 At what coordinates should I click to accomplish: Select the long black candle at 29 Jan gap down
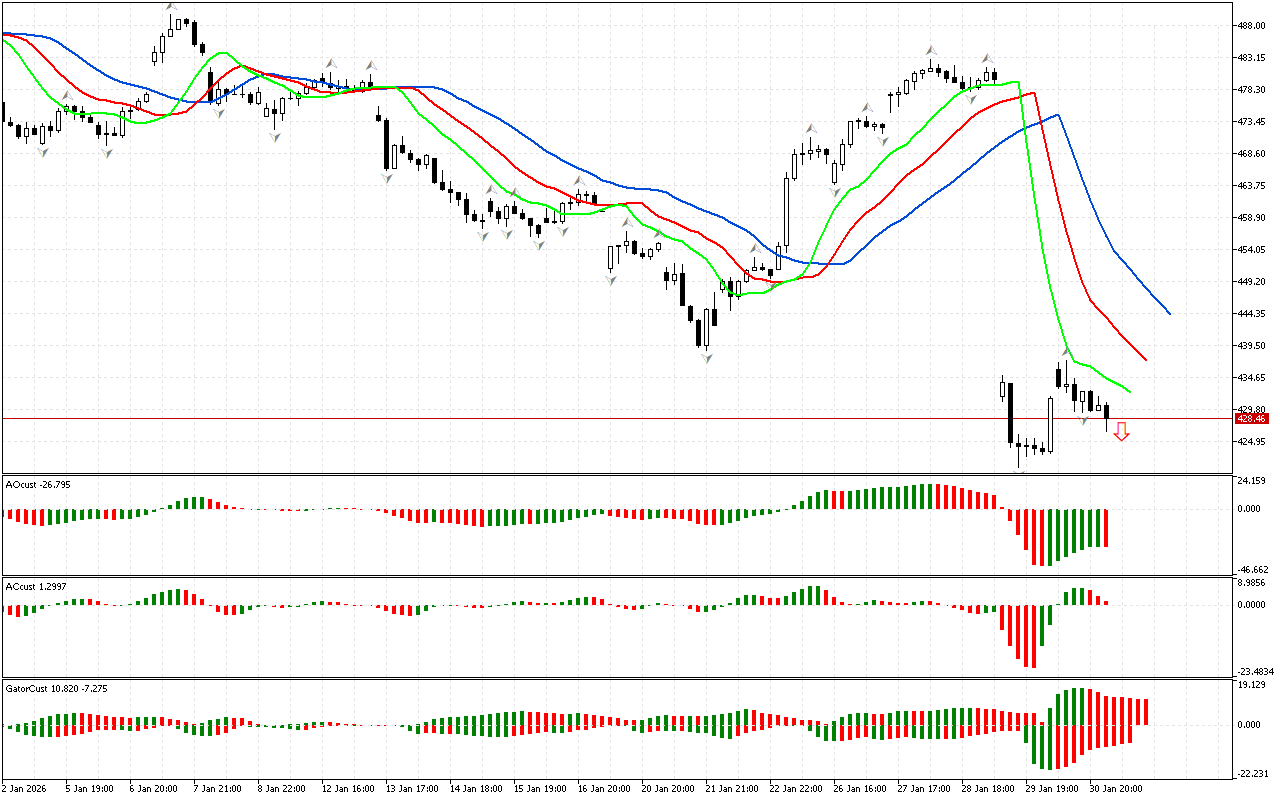tap(1011, 413)
